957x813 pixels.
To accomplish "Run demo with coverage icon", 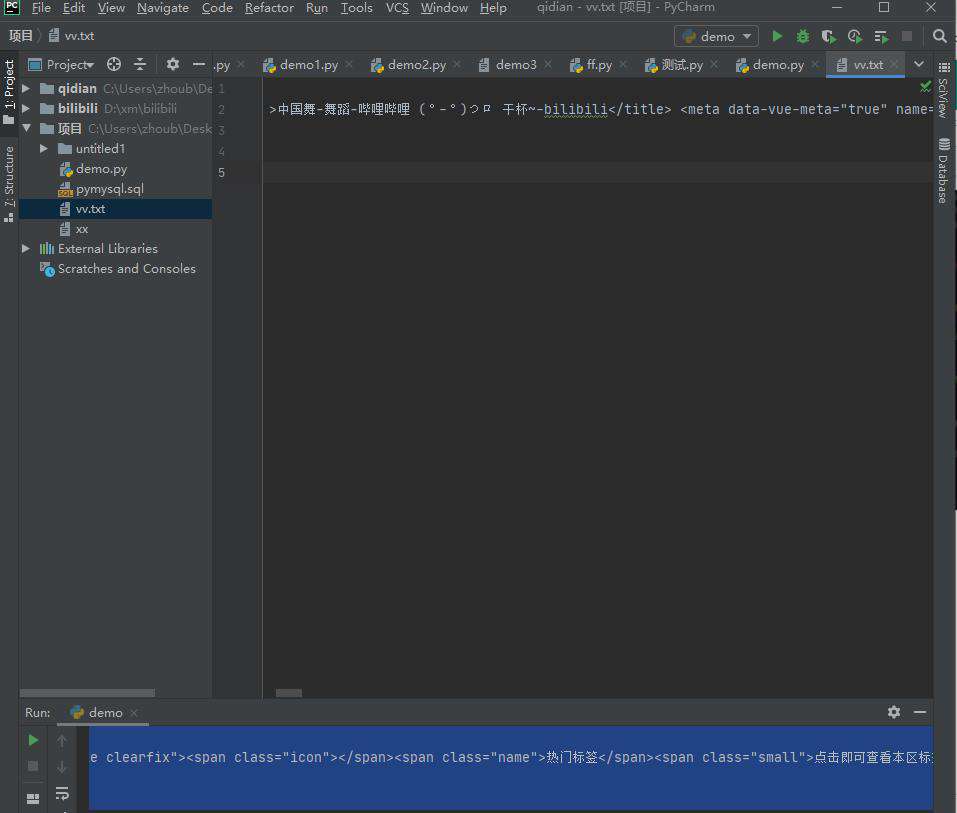I will coord(828,37).
